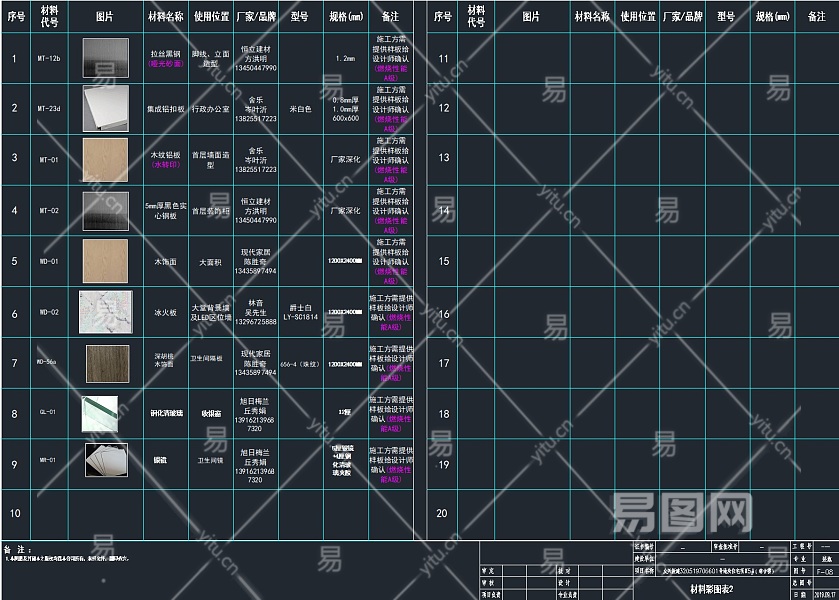Click the 爵士白 LY-SC1814 model cell
Viewport: 839px width, 600px height.
300,312
